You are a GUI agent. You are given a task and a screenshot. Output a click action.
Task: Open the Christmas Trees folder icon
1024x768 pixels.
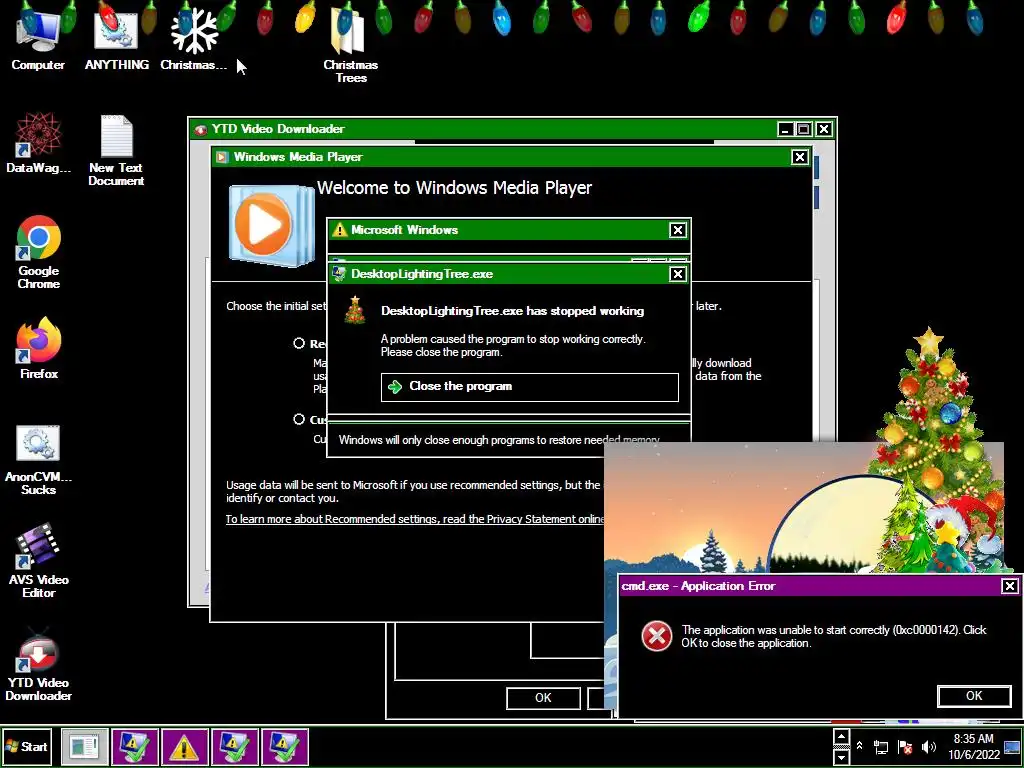[x=351, y=46]
